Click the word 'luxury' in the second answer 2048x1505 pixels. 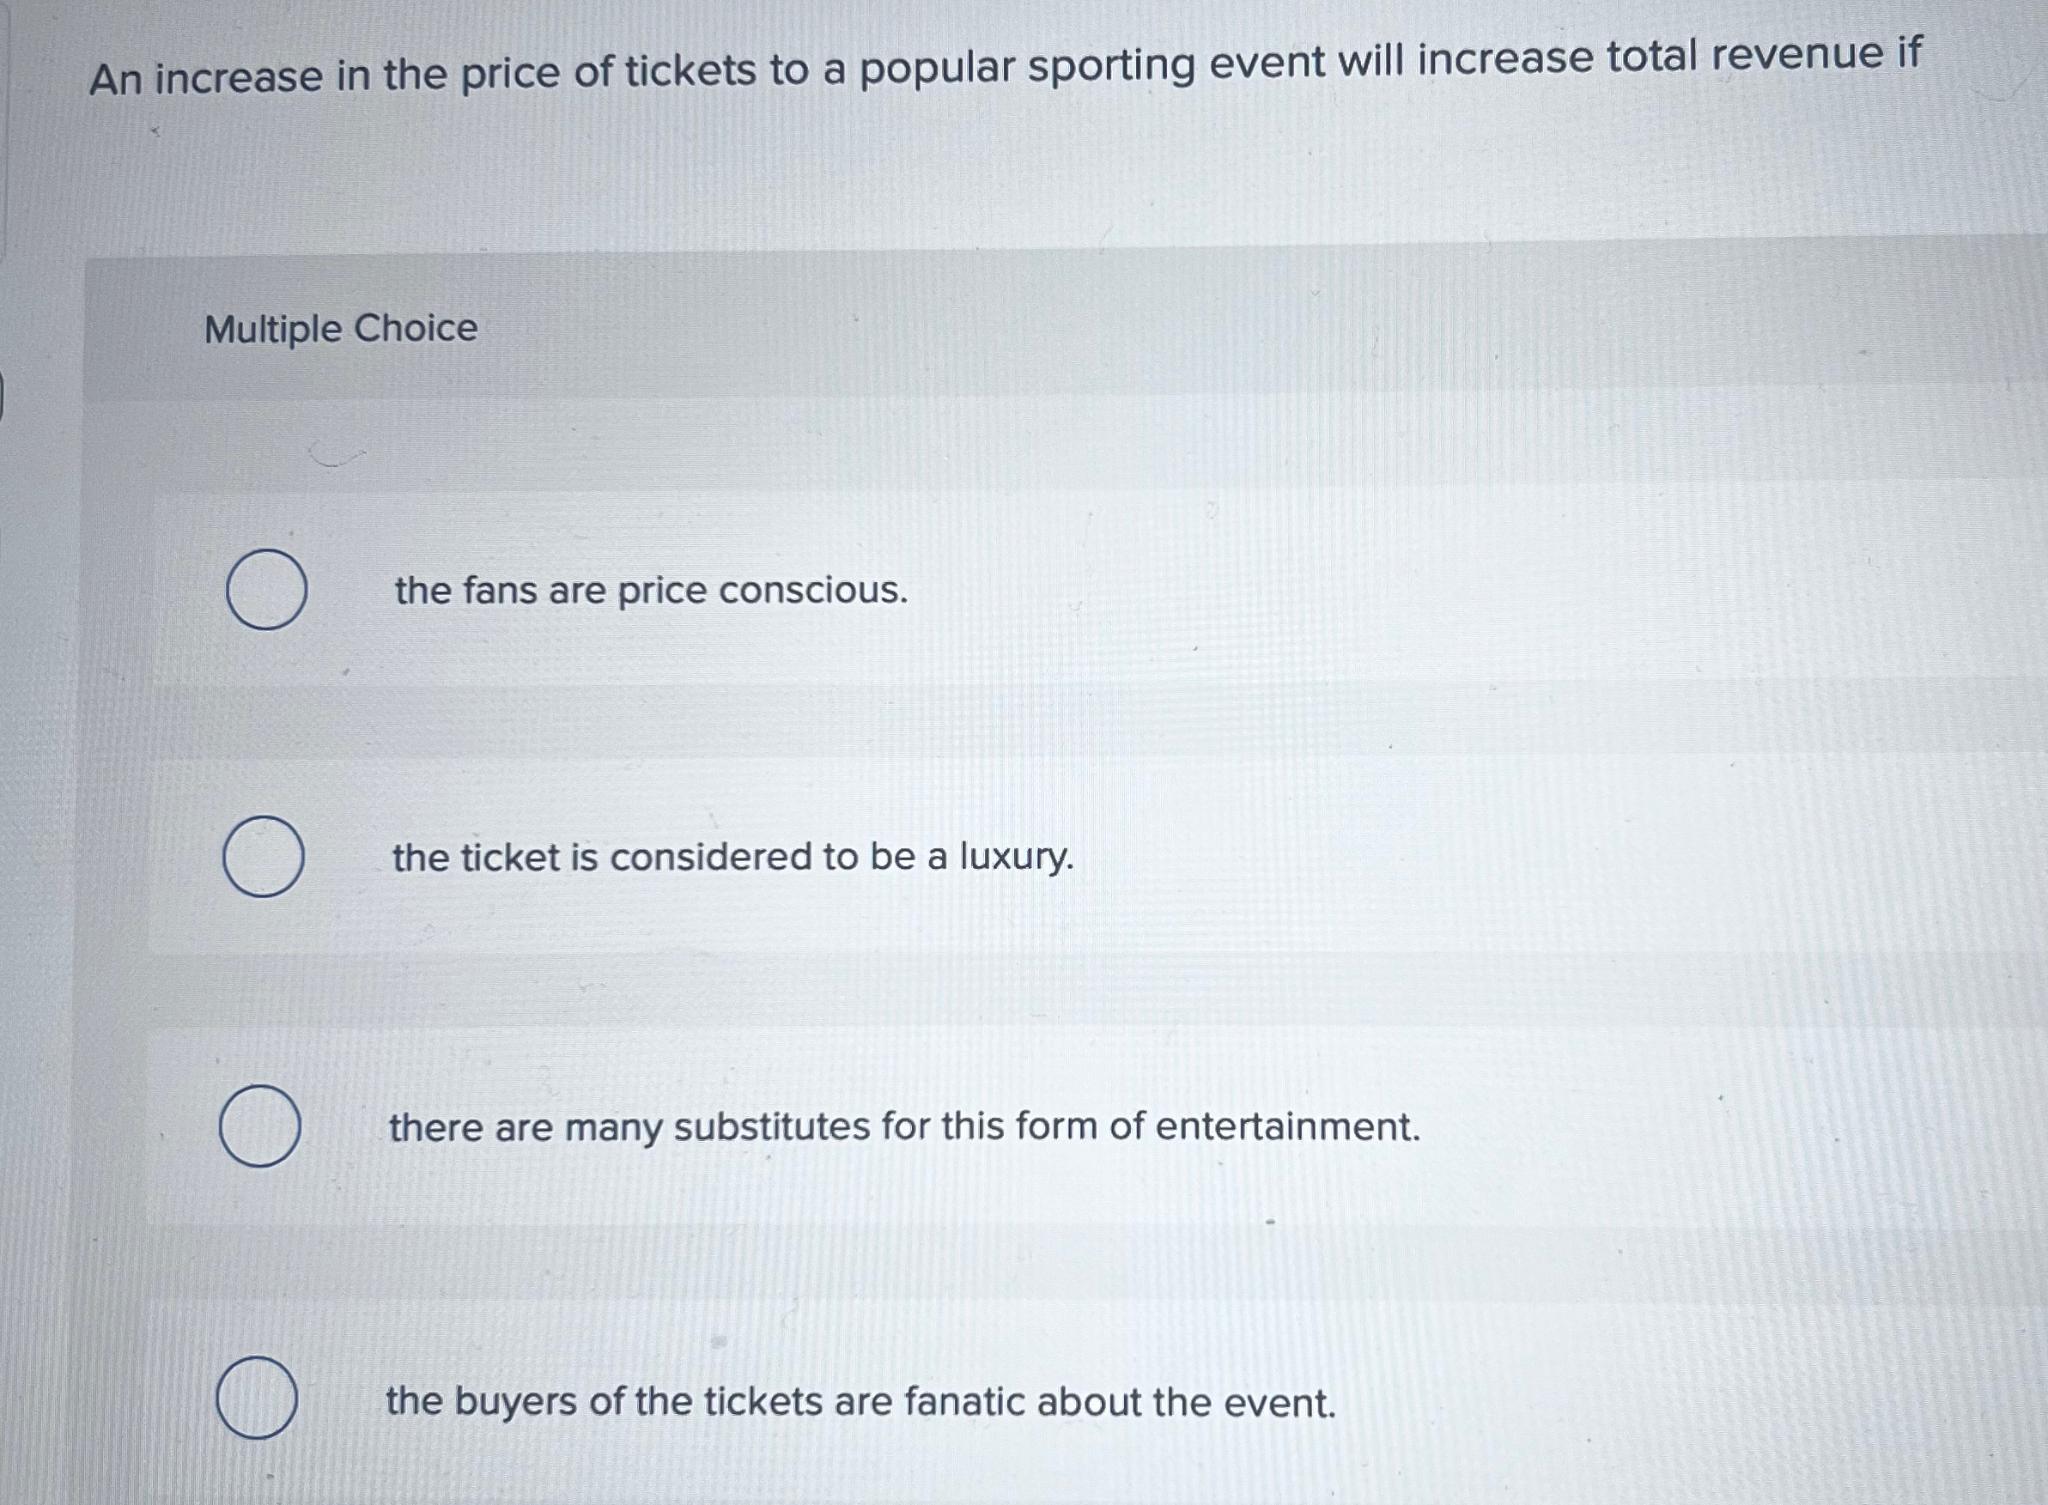1016,857
